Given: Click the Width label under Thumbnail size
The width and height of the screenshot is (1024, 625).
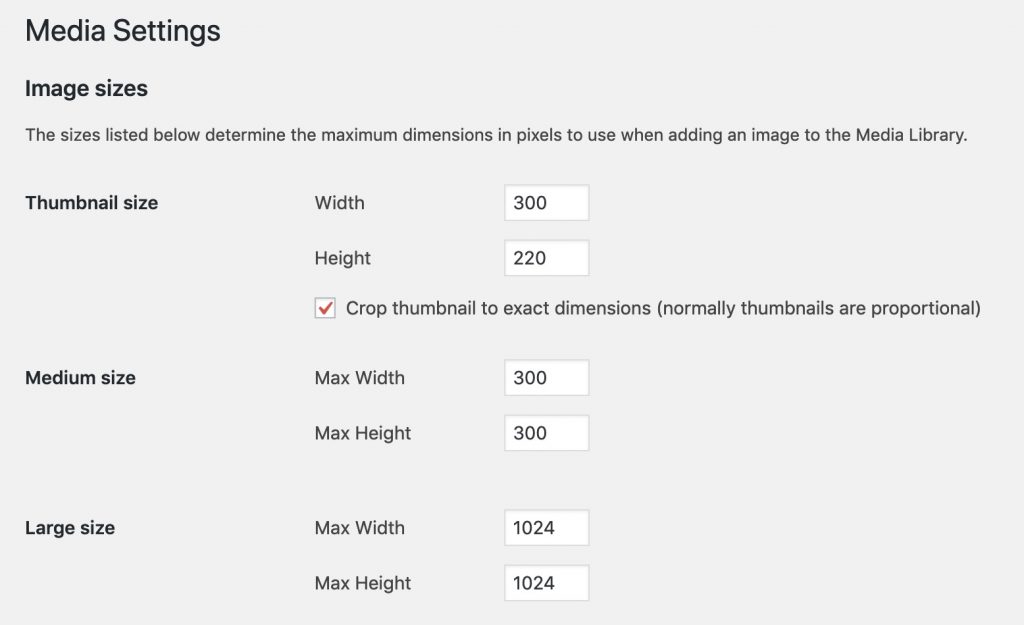Looking at the screenshot, I should [339, 203].
